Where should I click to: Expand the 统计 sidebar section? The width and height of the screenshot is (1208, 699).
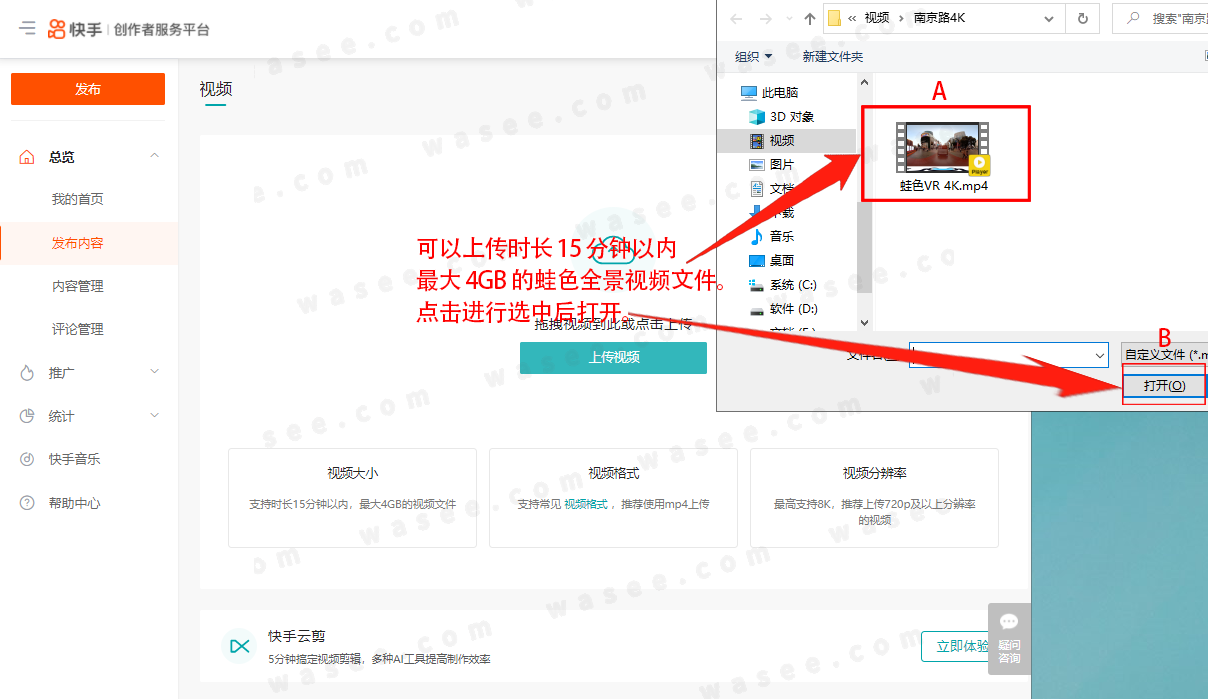click(154, 415)
